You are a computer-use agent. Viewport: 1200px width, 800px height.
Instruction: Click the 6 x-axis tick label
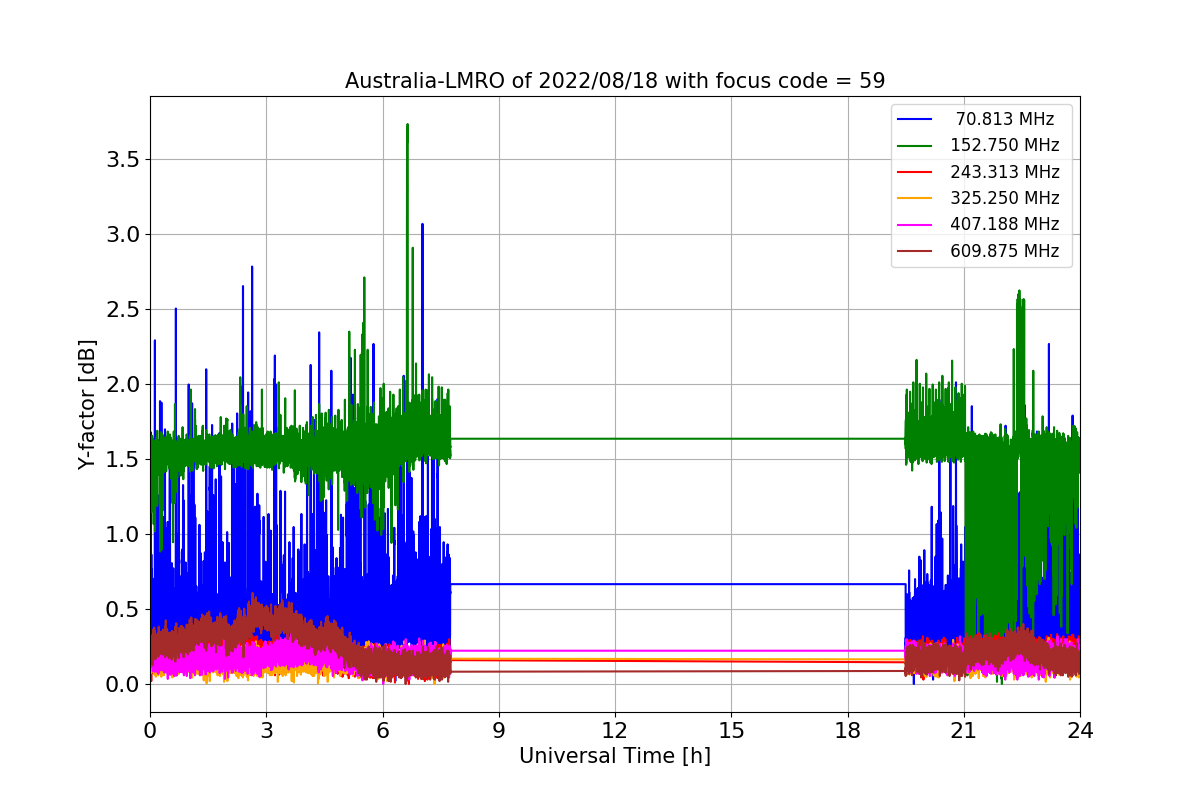pos(382,731)
